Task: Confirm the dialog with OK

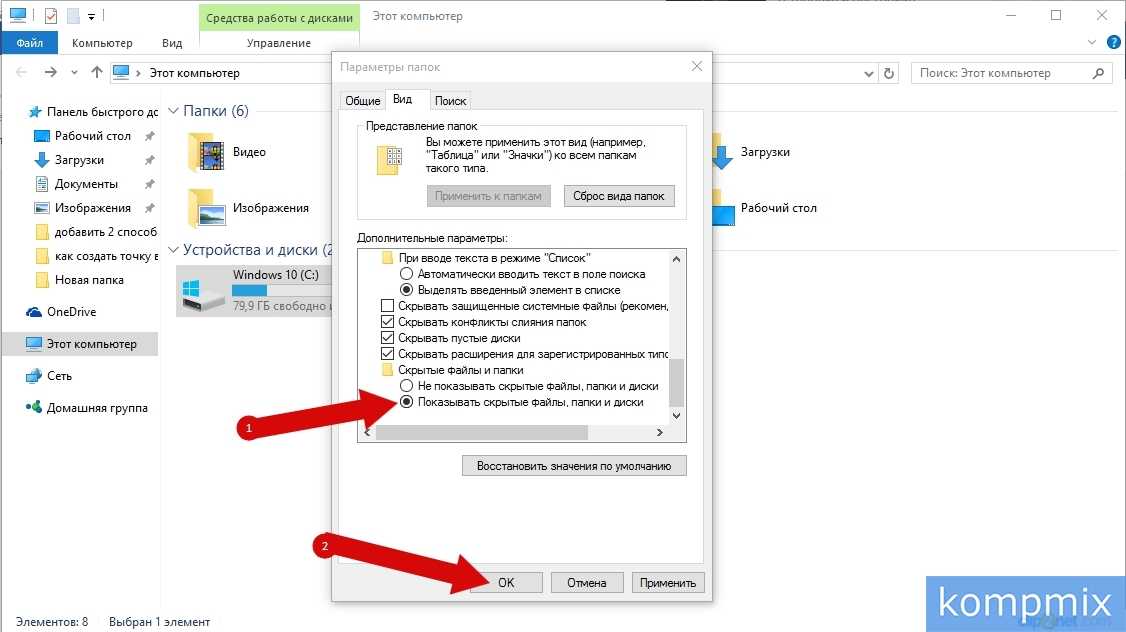Action: (x=506, y=582)
